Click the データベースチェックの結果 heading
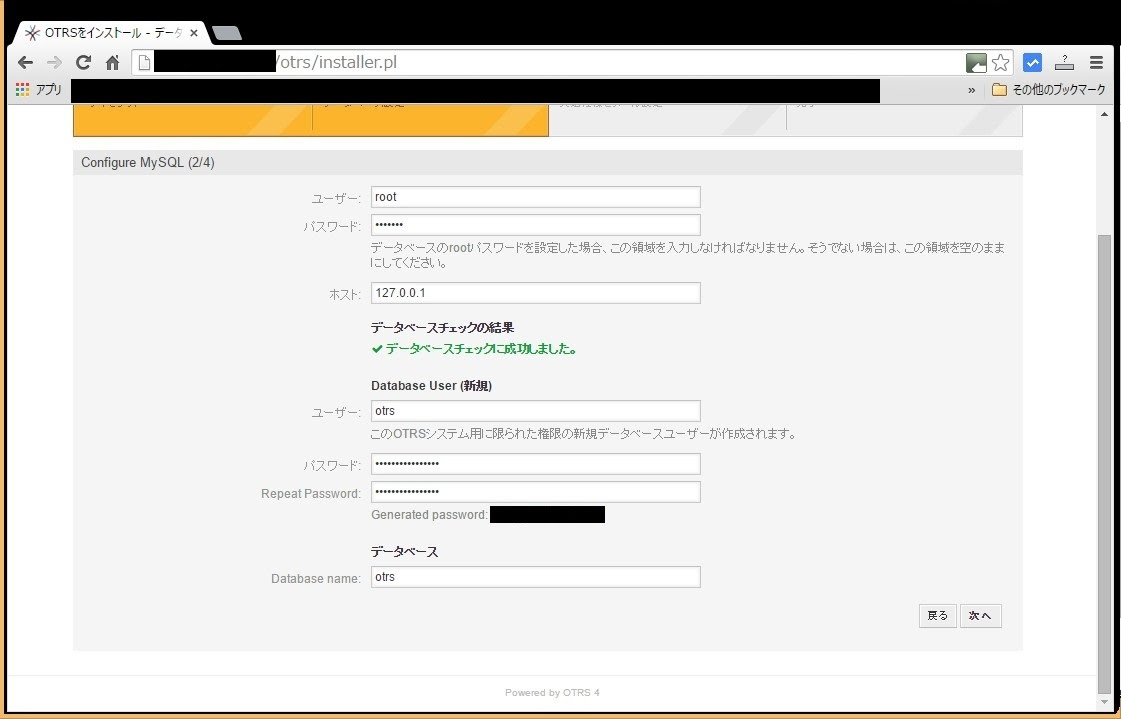 click(x=443, y=328)
